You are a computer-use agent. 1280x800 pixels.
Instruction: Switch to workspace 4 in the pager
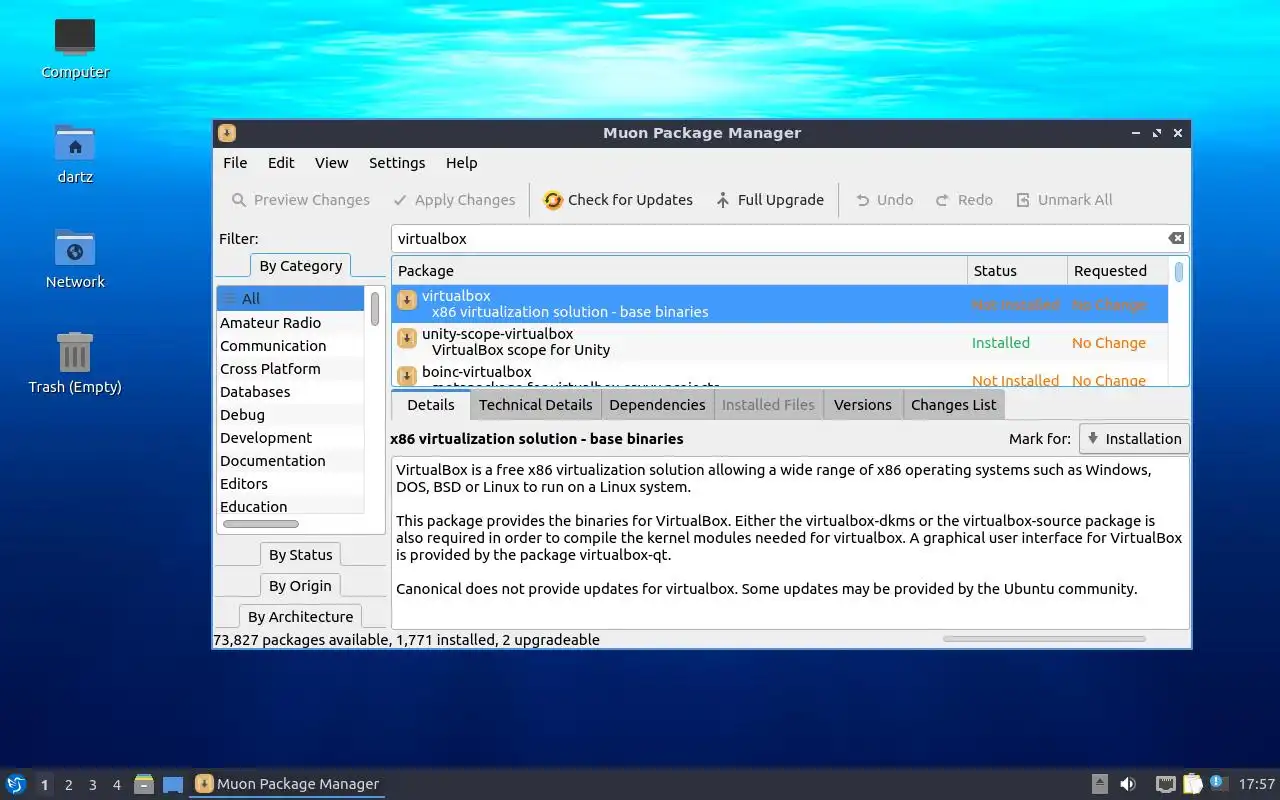117,785
